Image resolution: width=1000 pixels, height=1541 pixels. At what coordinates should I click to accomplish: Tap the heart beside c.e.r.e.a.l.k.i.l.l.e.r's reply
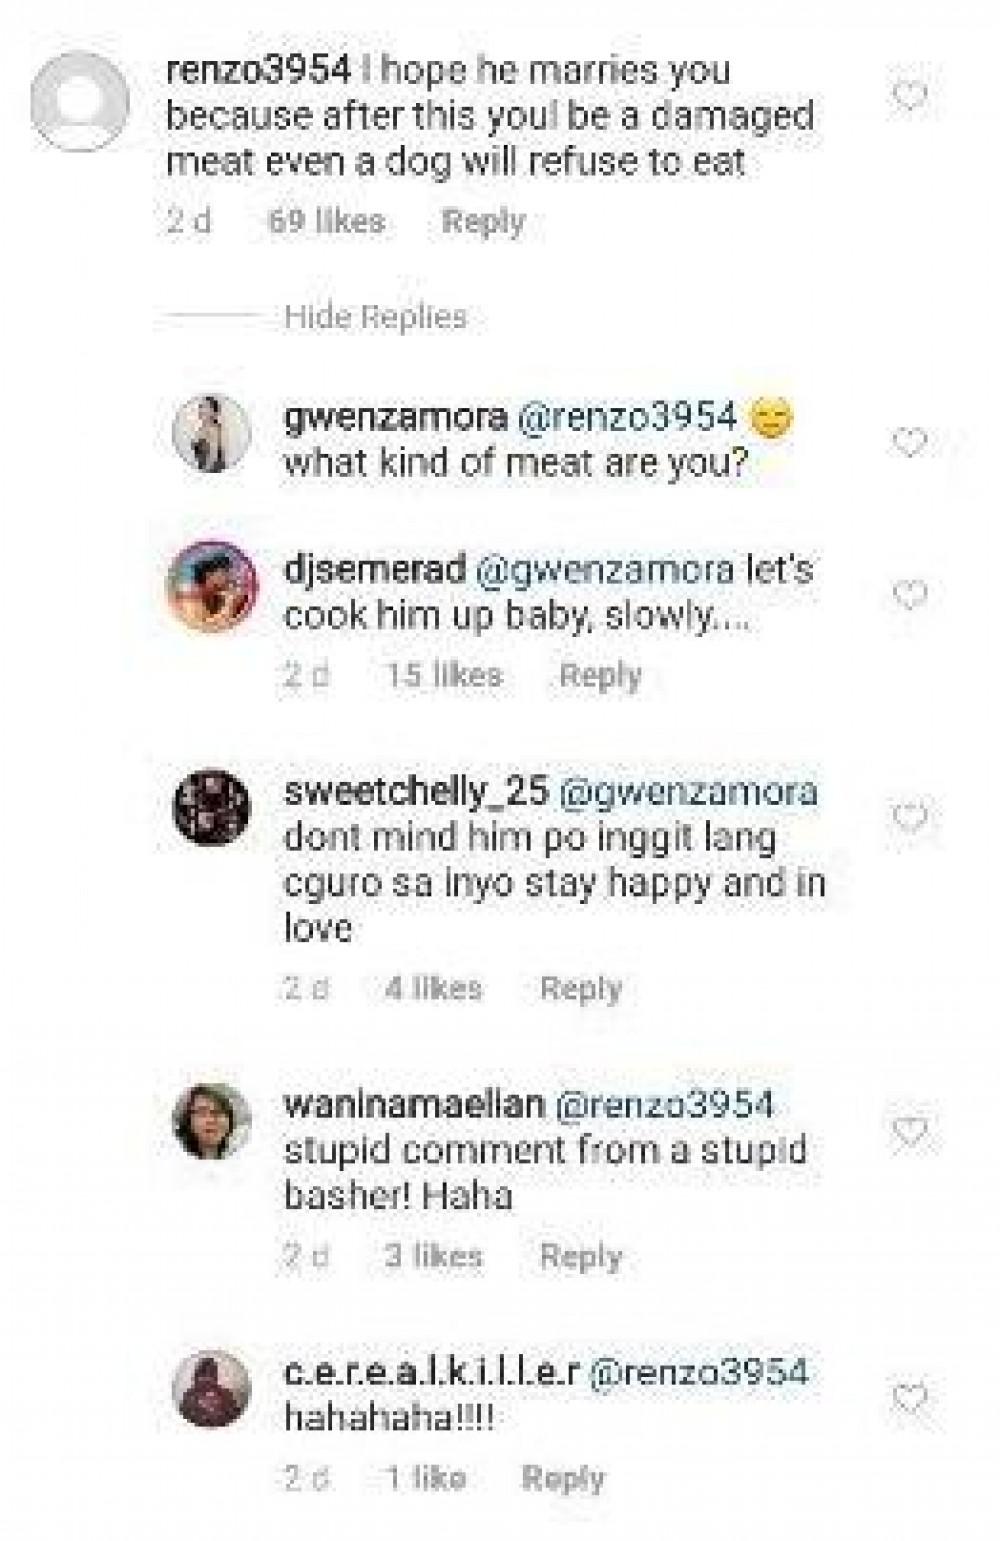tap(909, 1397)
